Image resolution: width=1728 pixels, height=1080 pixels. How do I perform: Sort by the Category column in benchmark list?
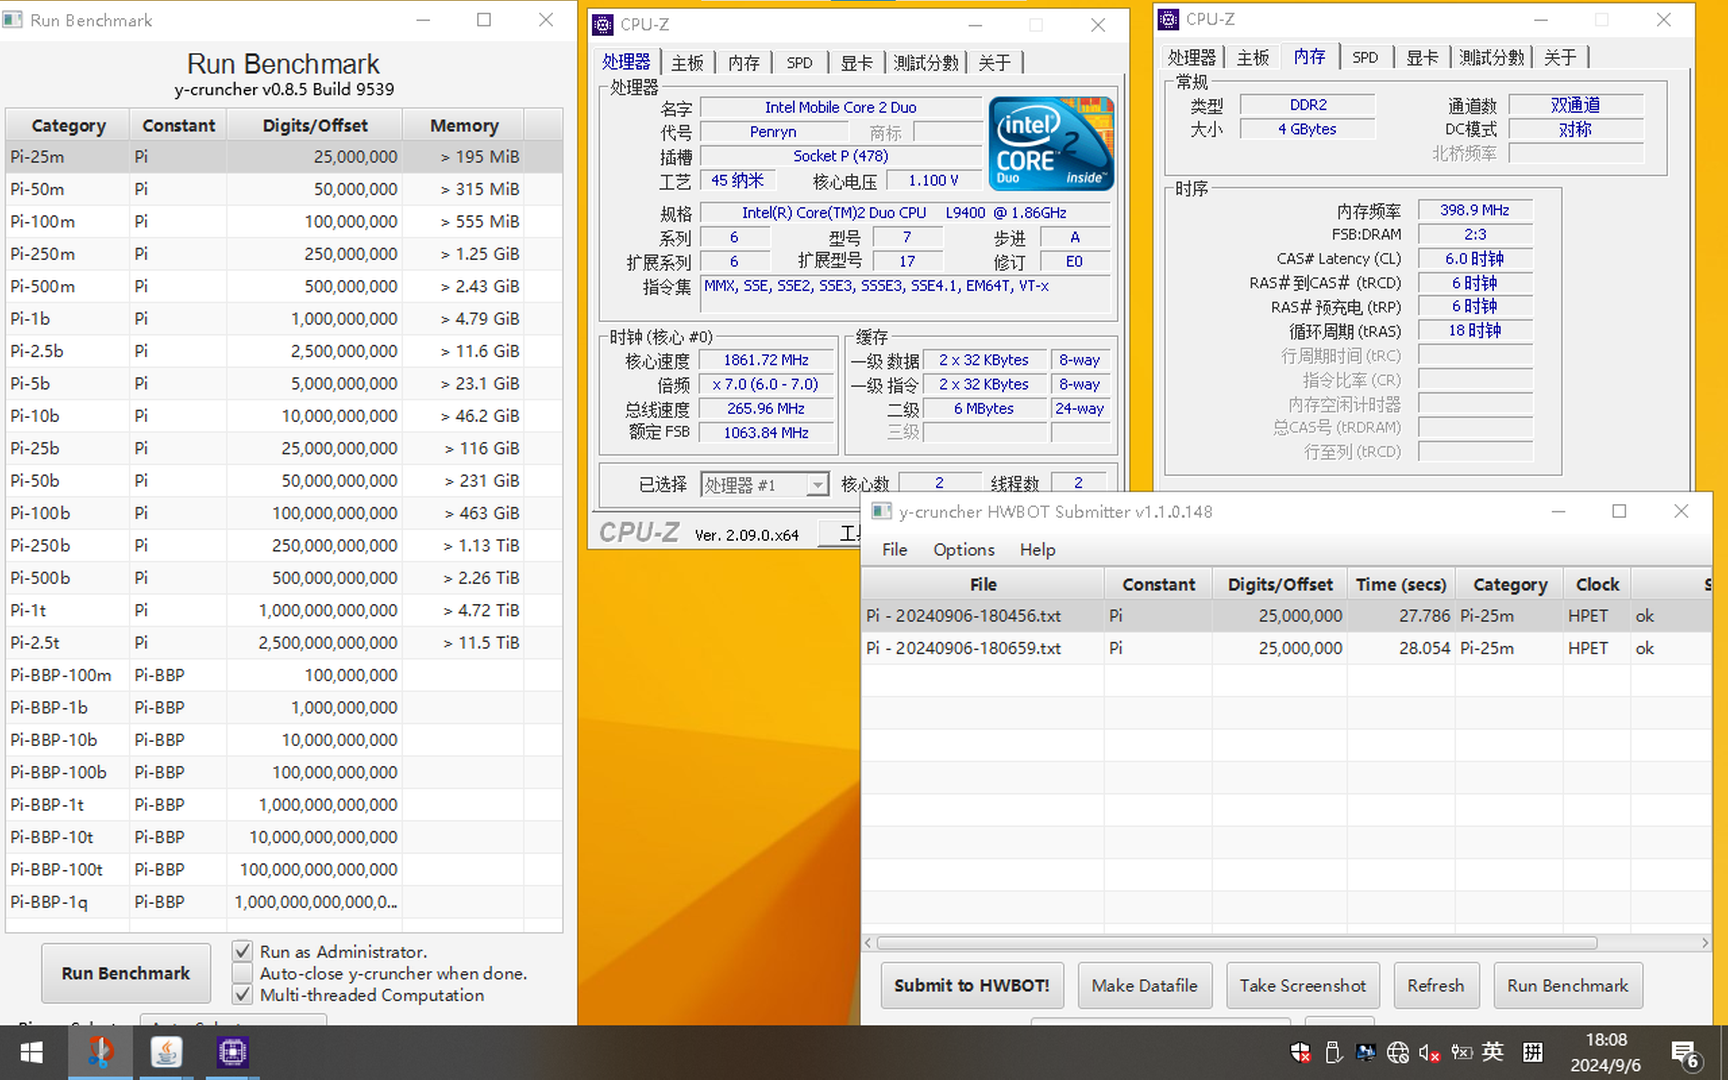coord(68,125)
